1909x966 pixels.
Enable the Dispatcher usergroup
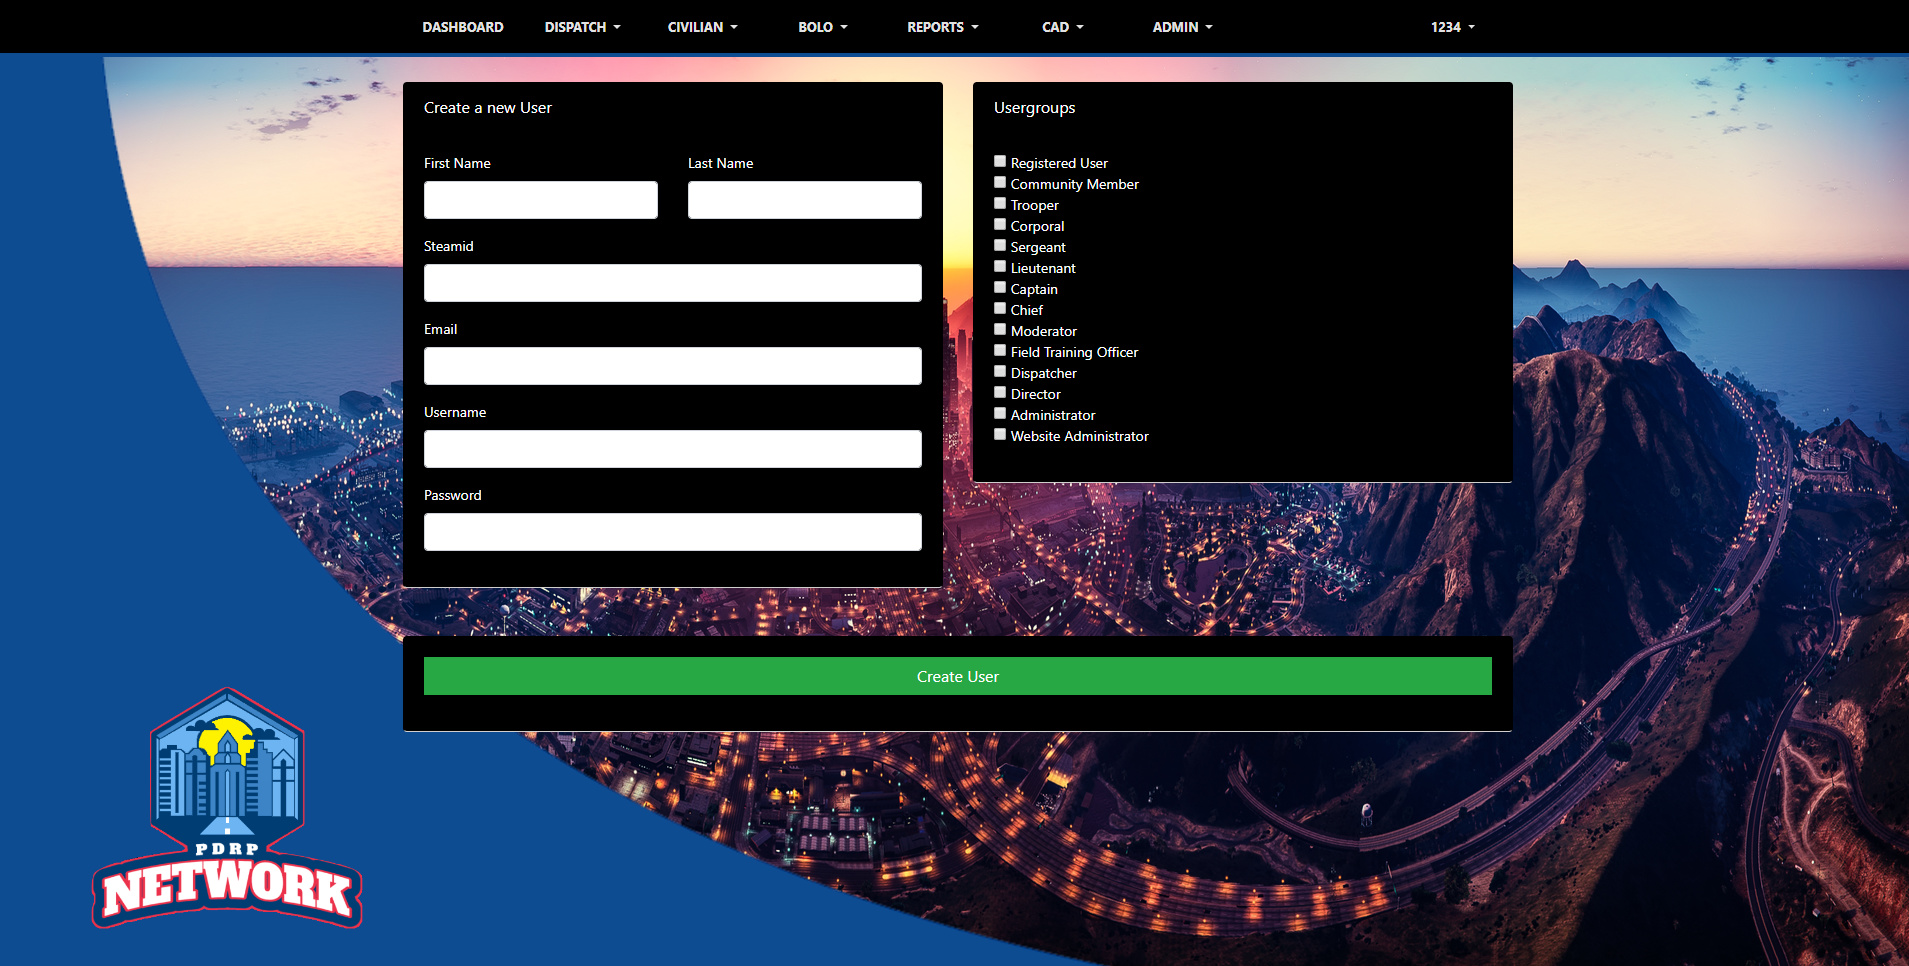pos(999,371)
